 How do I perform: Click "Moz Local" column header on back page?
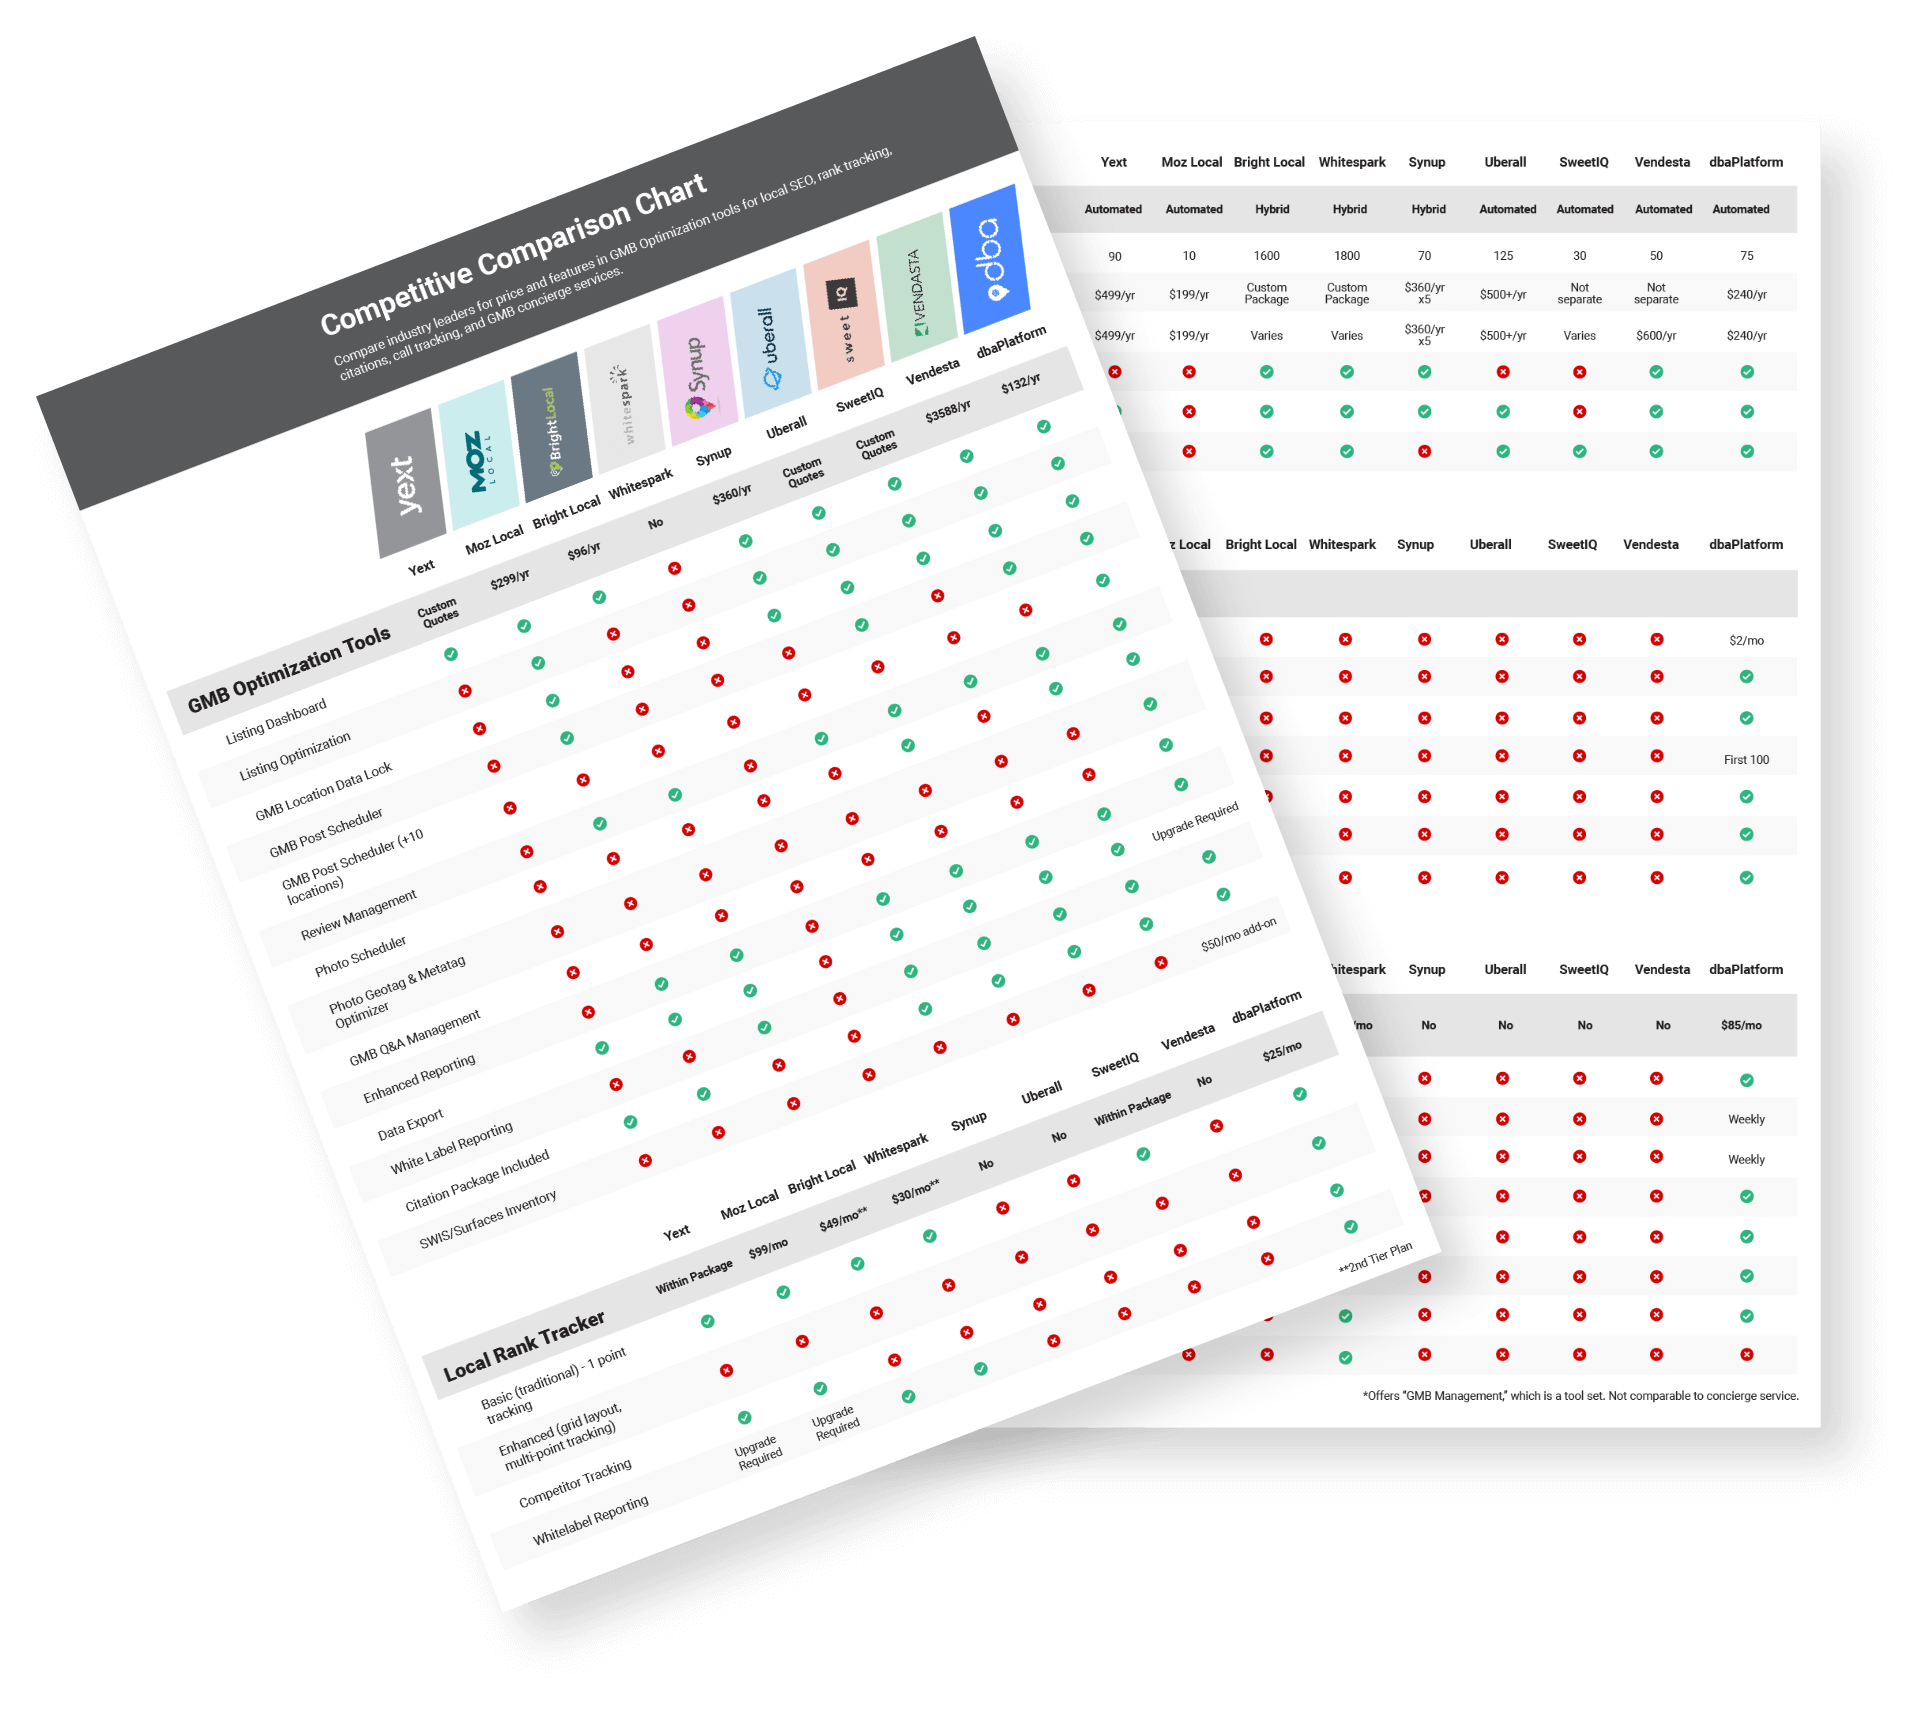coord(1191,162)
